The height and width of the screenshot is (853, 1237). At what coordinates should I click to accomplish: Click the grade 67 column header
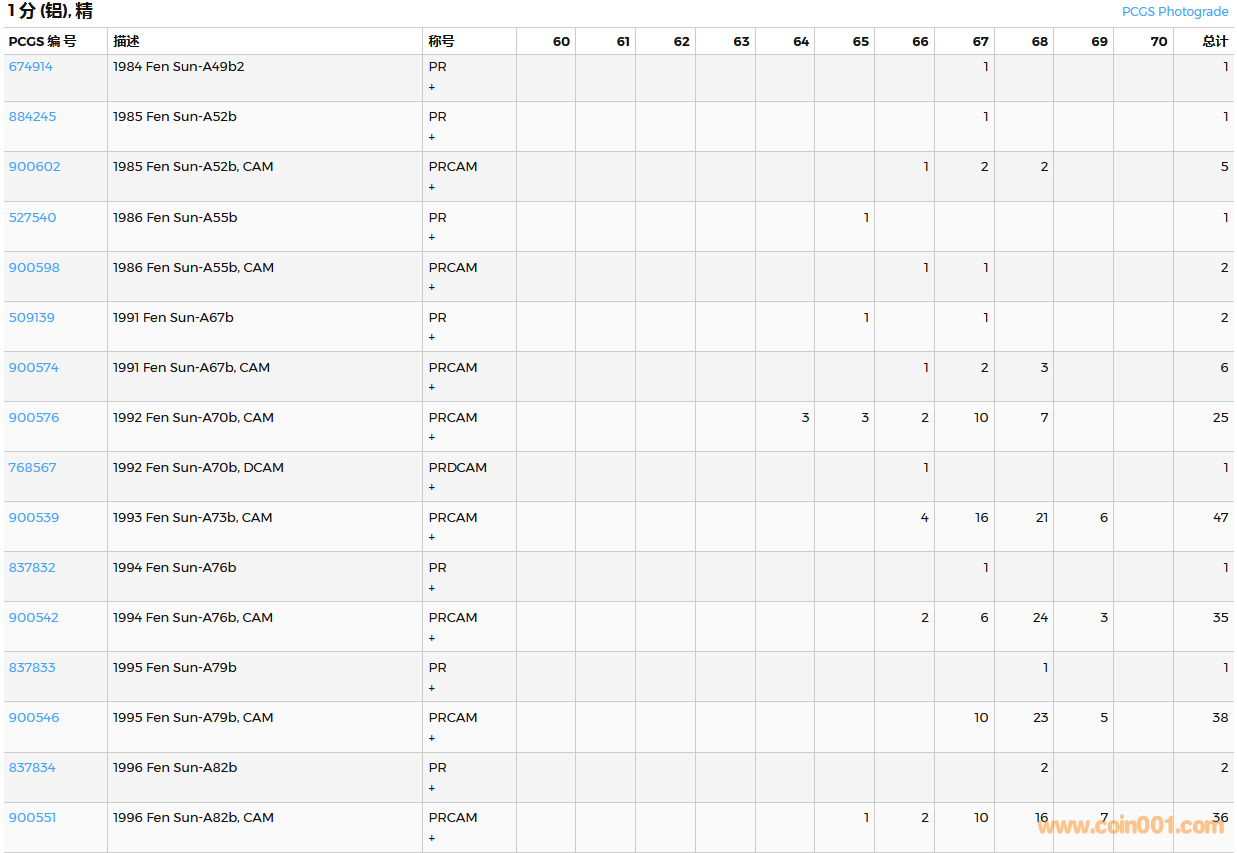click(980, 42)
